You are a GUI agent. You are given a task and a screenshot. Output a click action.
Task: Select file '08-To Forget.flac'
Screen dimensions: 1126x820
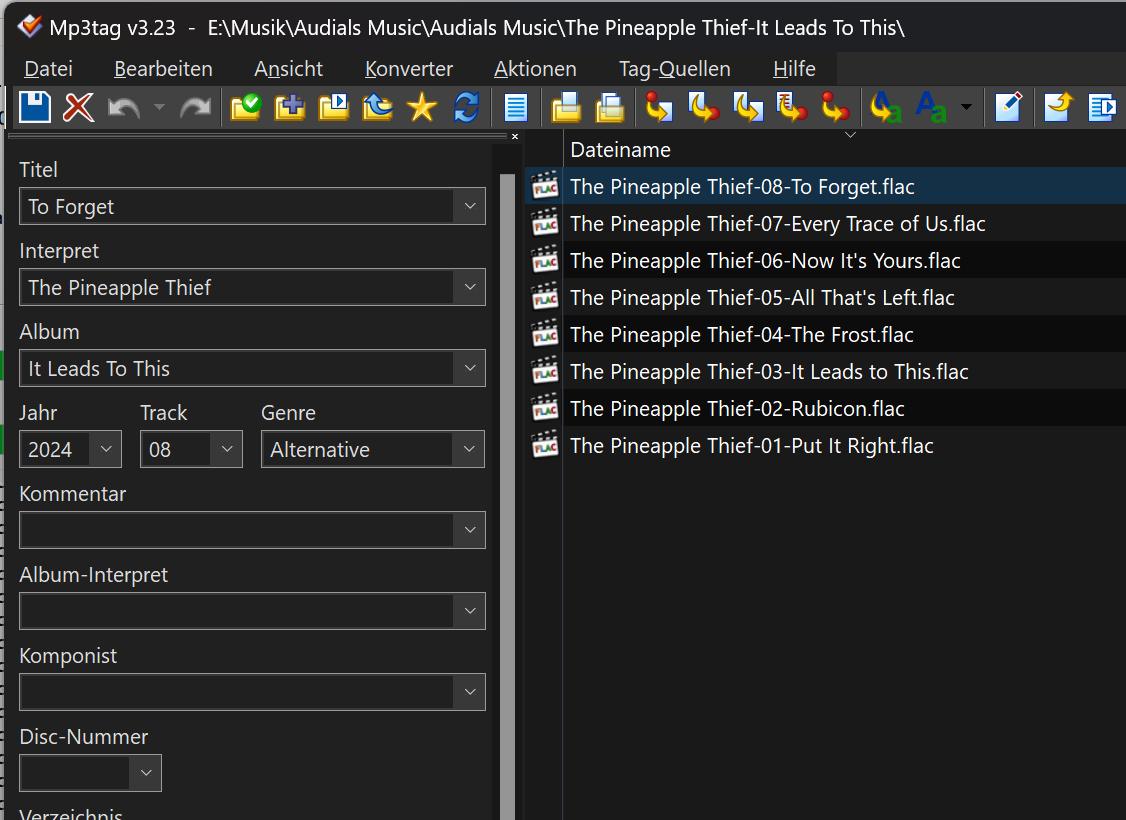(x=826, y=187)
